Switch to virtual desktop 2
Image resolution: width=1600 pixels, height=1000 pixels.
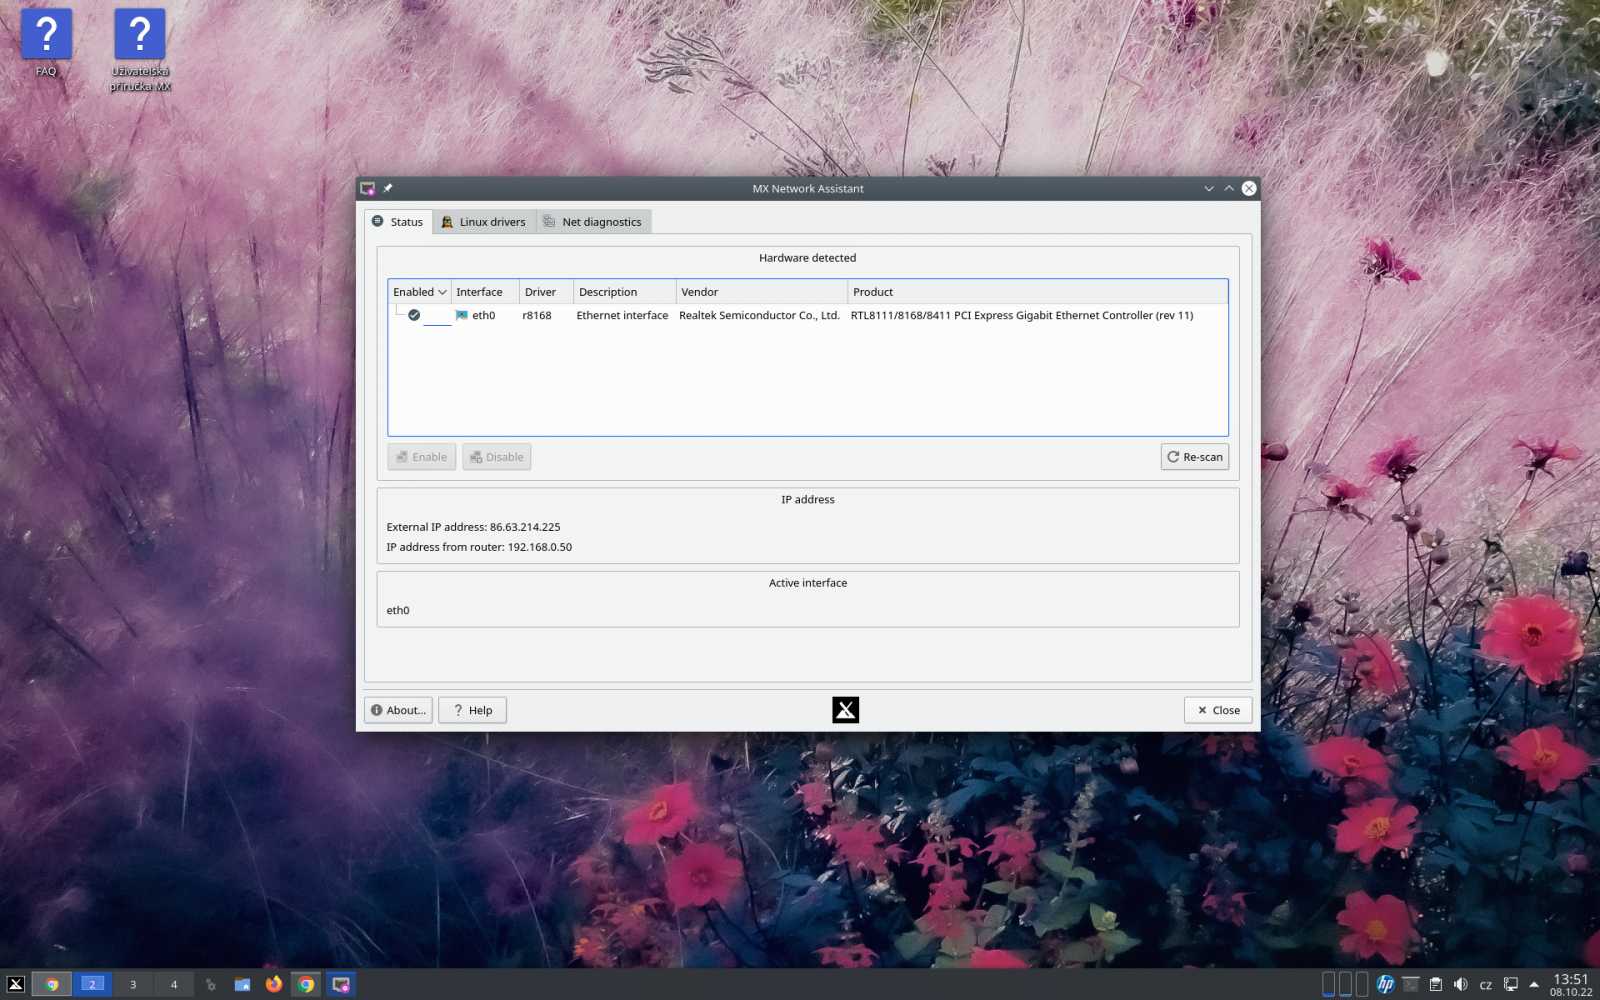pos(92,984)
